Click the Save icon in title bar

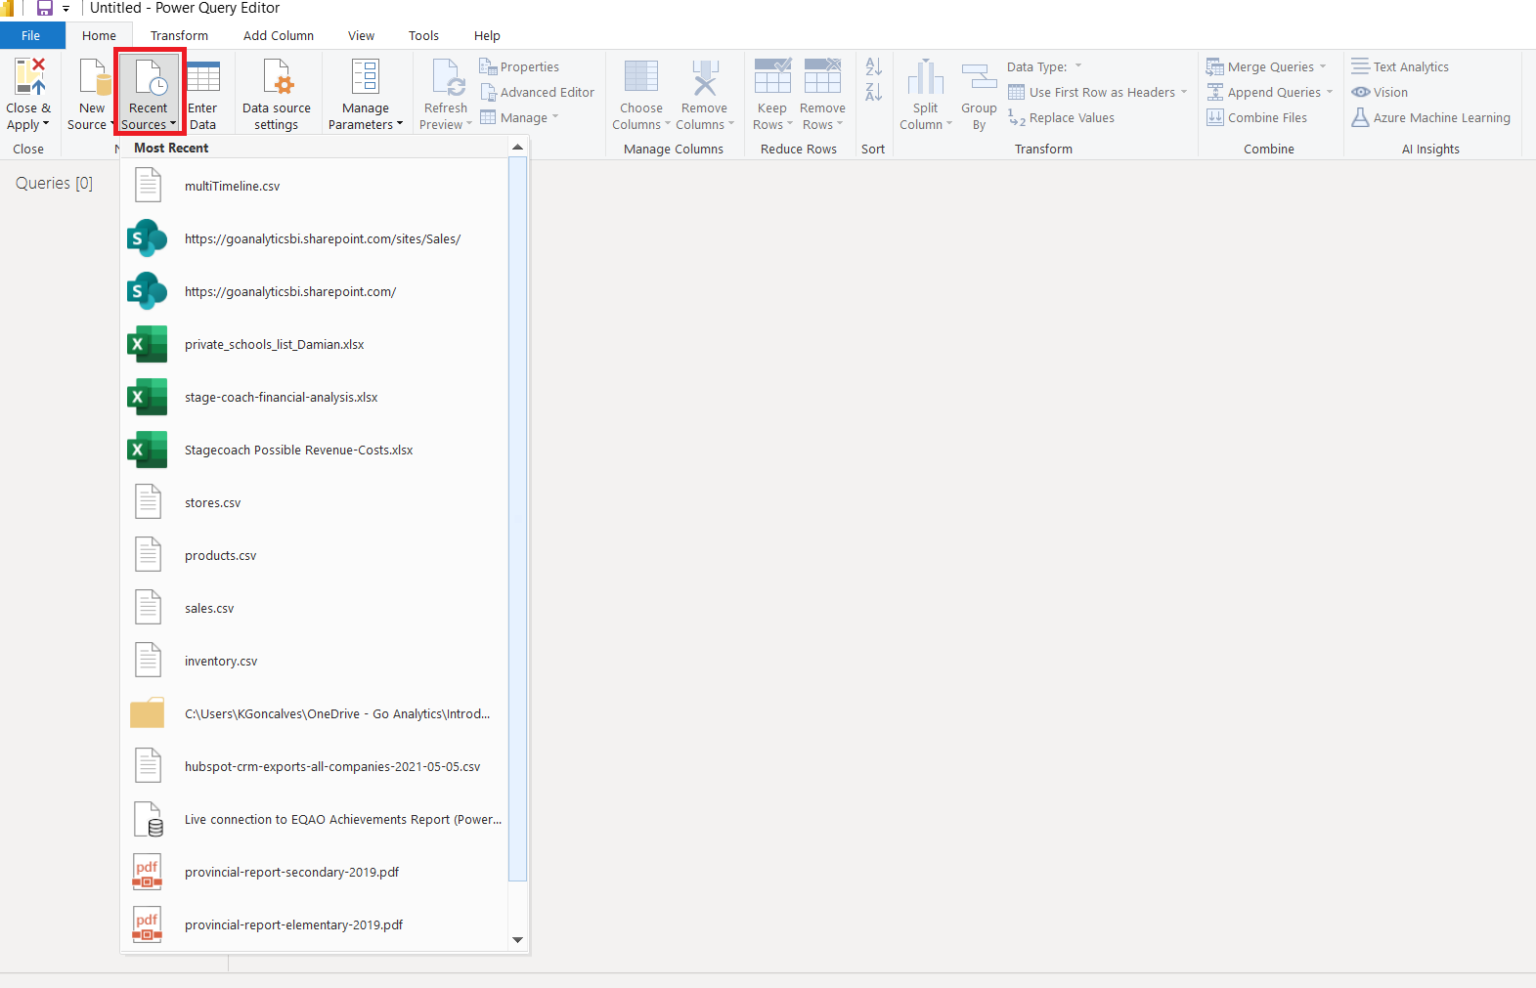(45, 8)
